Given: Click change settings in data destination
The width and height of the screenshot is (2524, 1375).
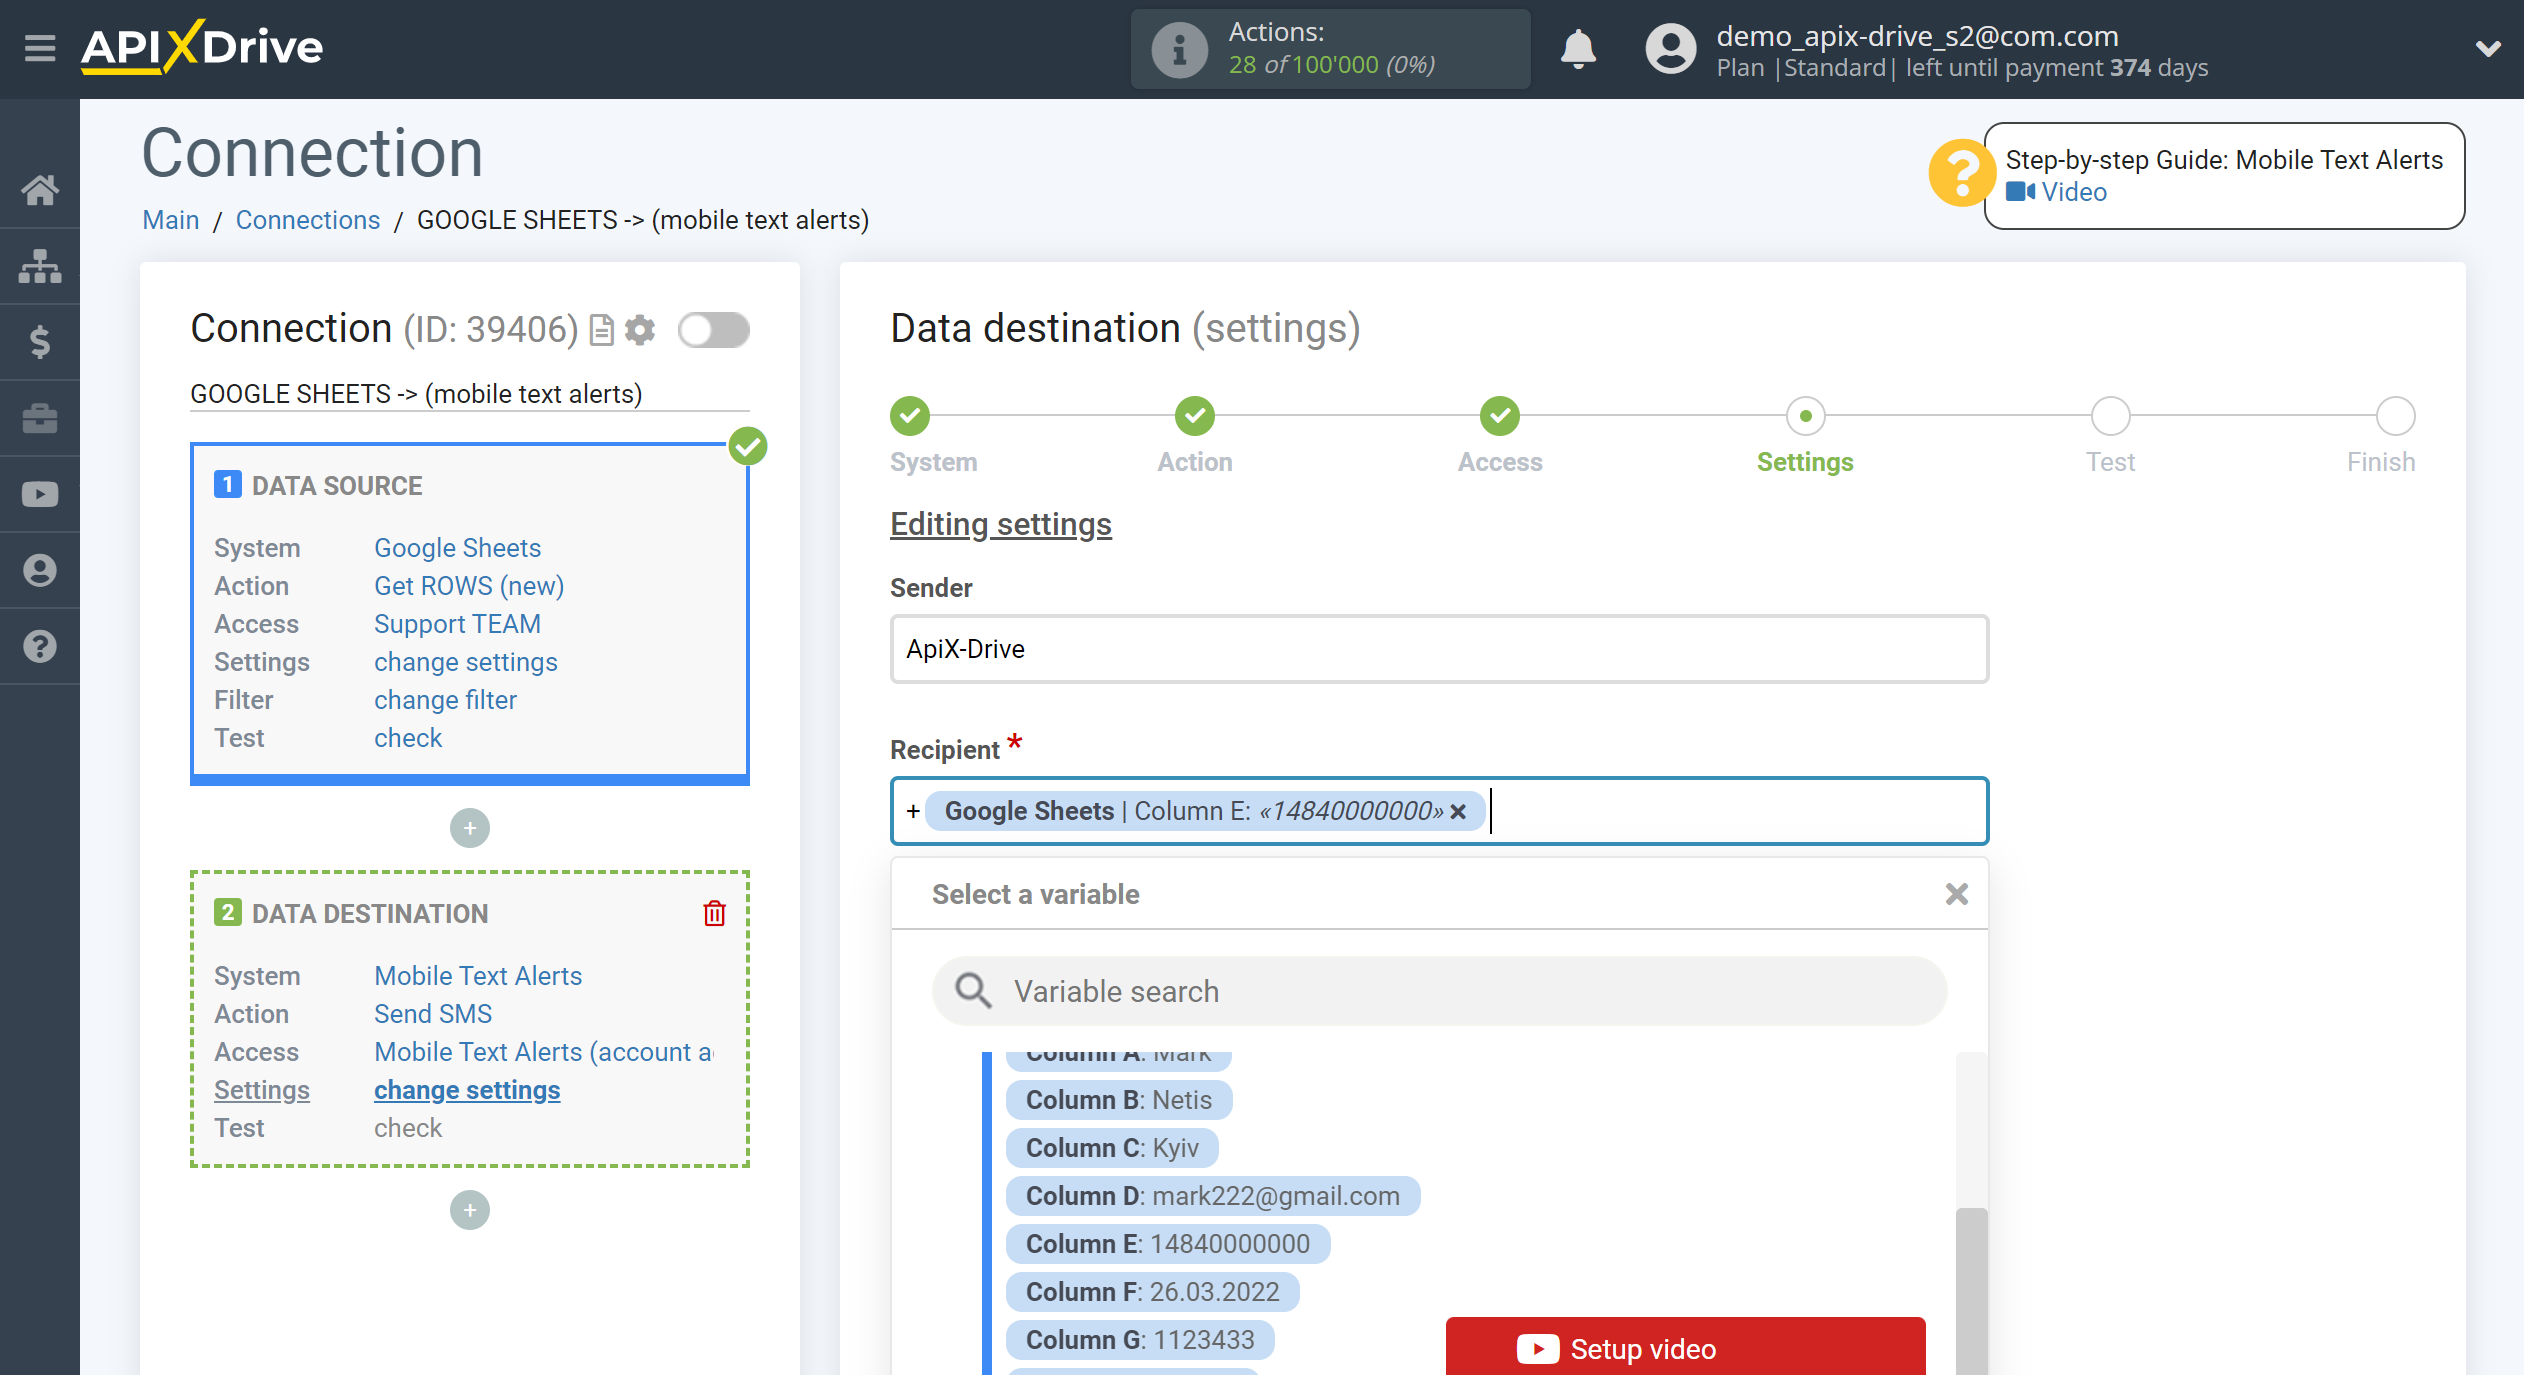Looking at the screenshot, I should (x=467, y=1090).
